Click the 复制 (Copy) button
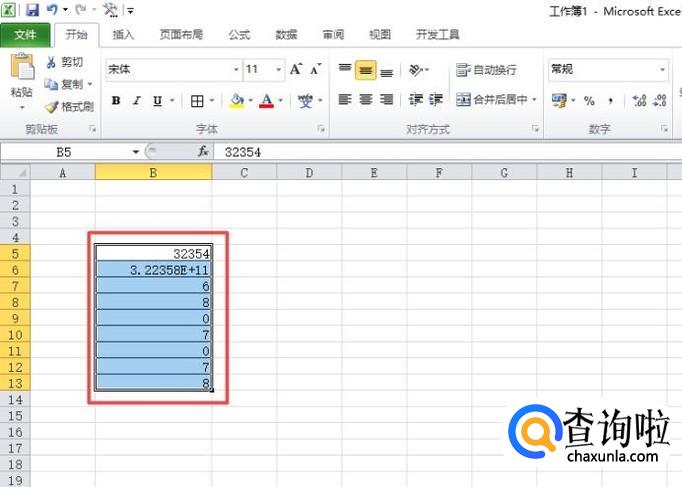This screenshot has width=682, height=487. tap(64, 84)
